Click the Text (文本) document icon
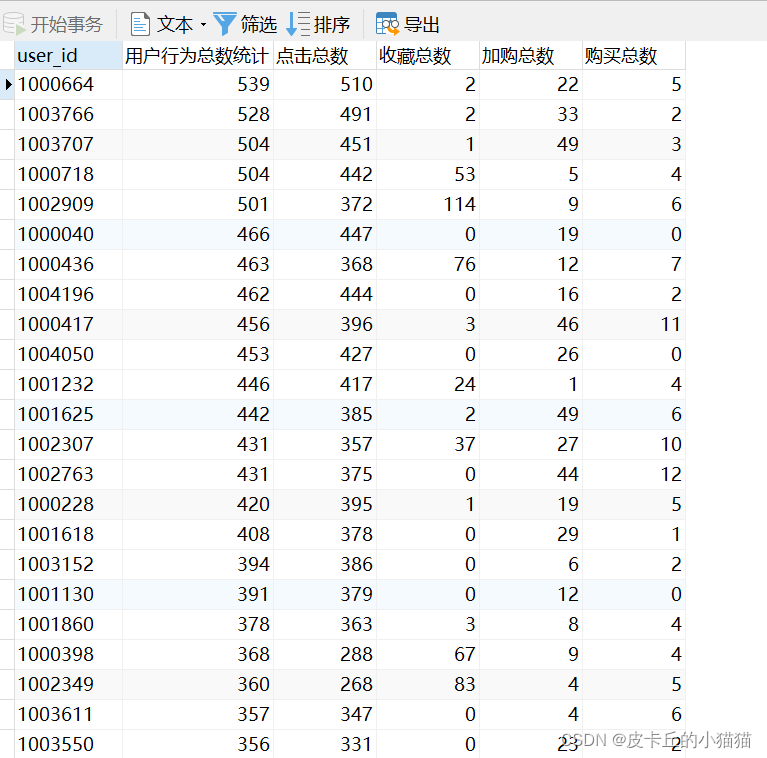This screenshot has width=767, height=758. click(x=140, y=24)
